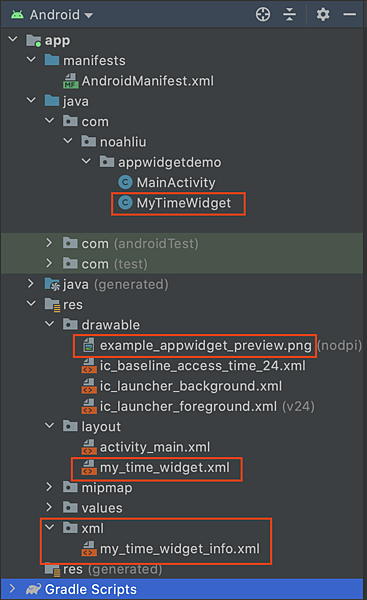The width and height of the screenshot is (367, 600).
Task: Click the example_appwidget_preview.png image icon
Action: coord(89,346)
